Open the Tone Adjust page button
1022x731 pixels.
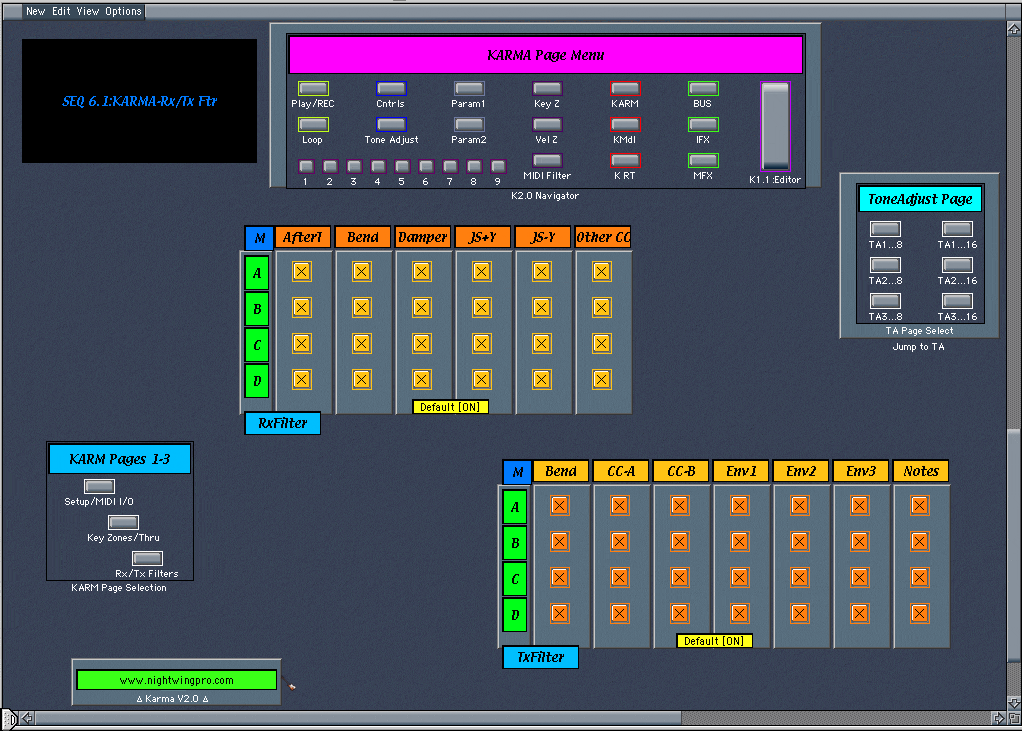[391, 125]
